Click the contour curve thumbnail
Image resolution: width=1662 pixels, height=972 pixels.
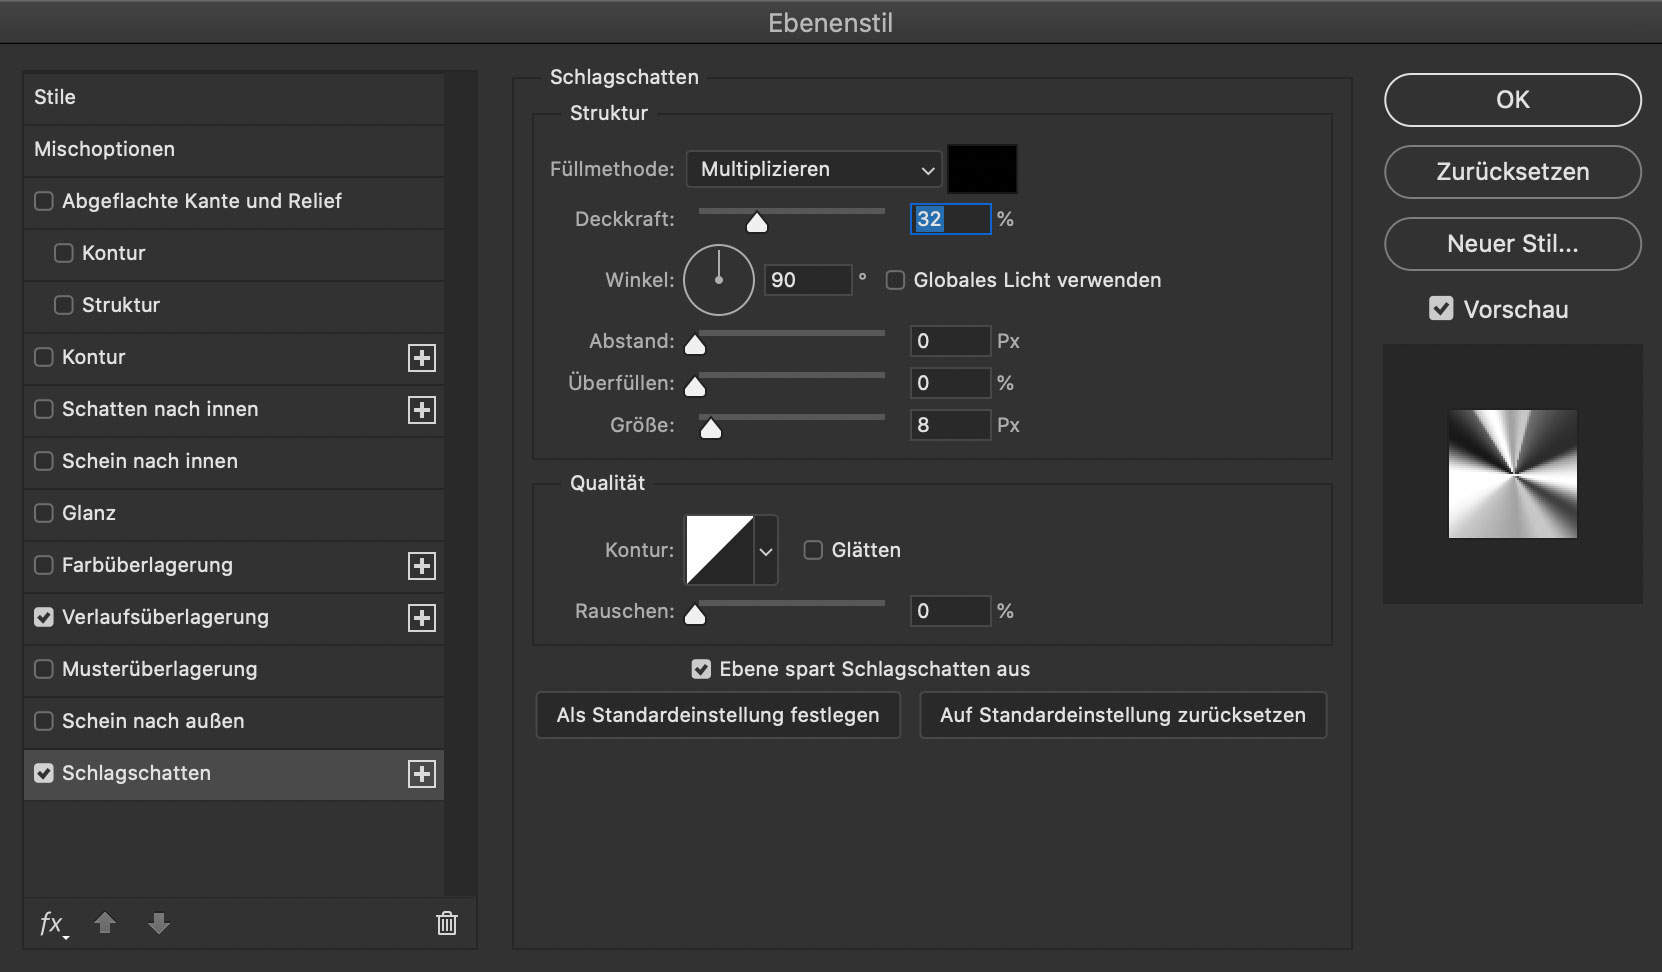click(720, 550)
